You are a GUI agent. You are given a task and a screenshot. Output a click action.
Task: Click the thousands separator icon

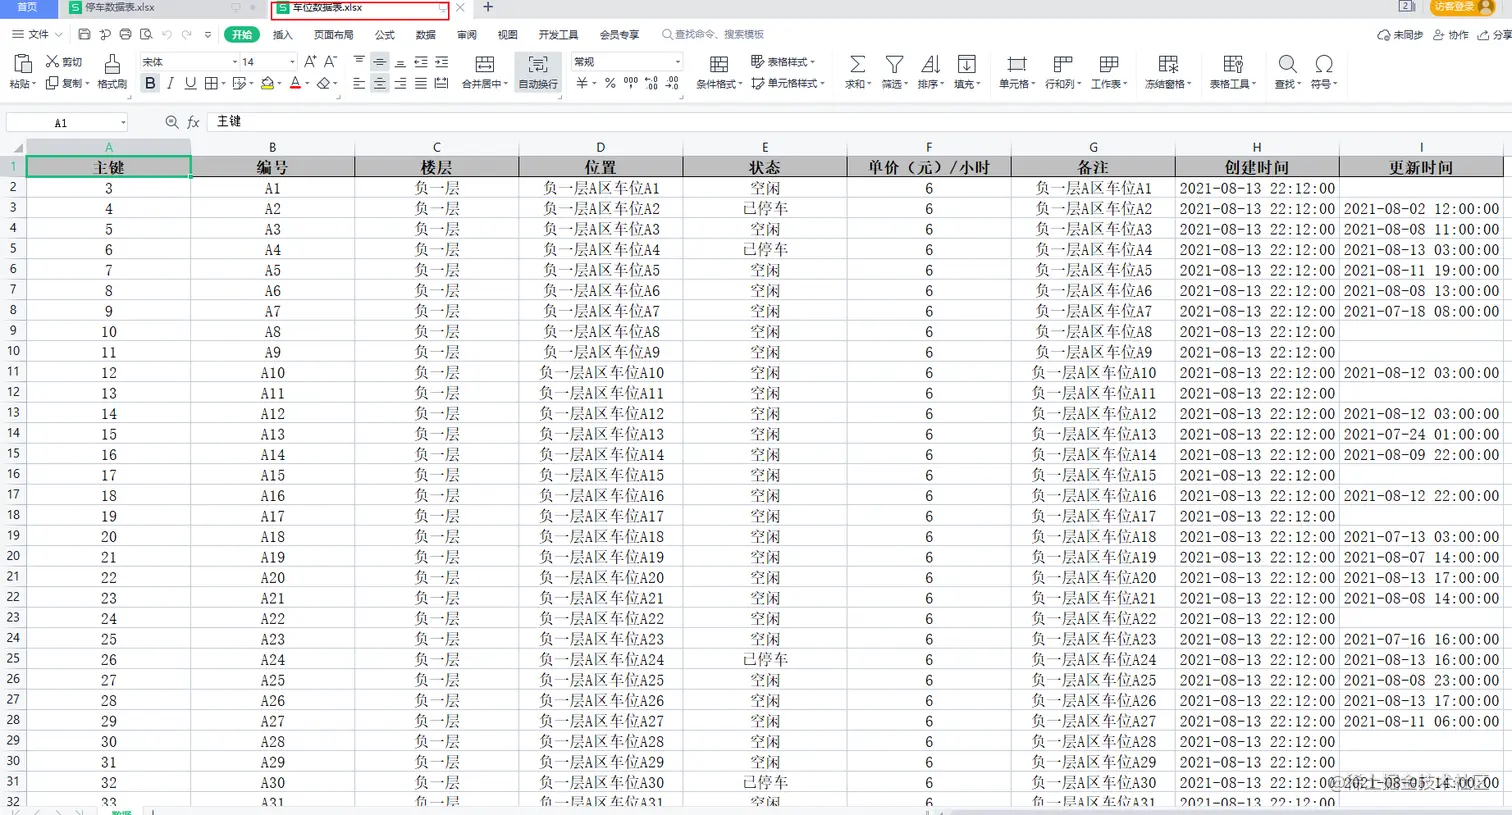pos(630,83)
